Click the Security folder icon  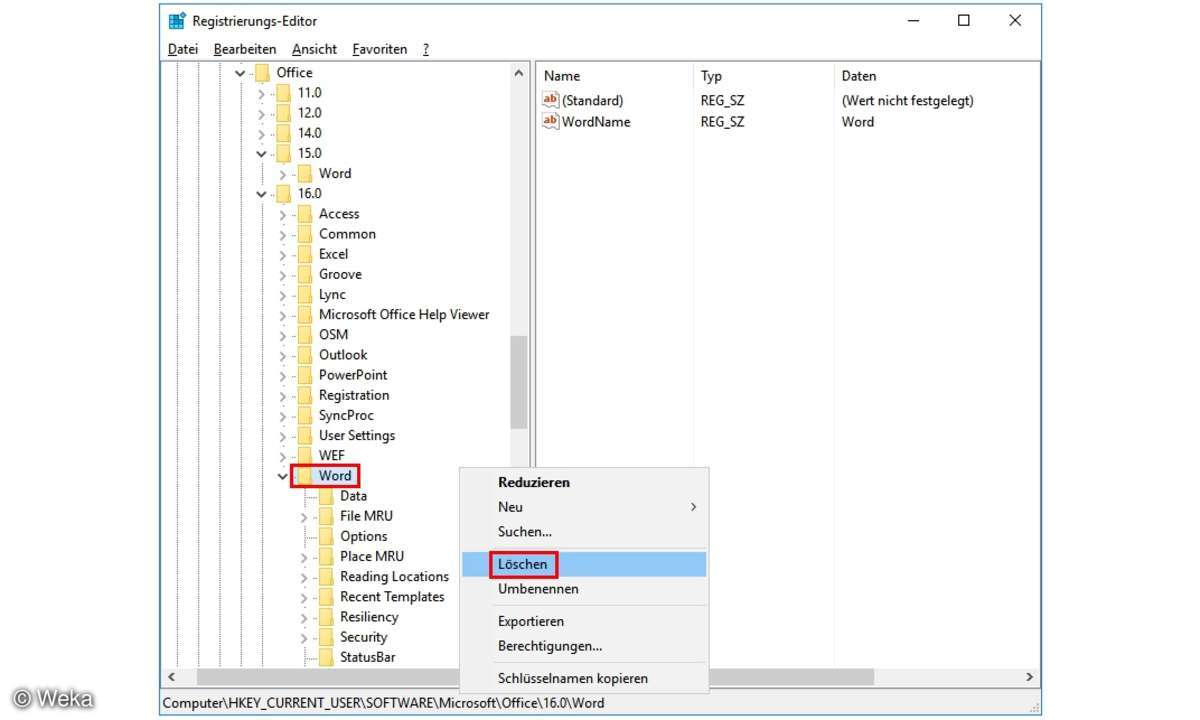coord(325,637)
